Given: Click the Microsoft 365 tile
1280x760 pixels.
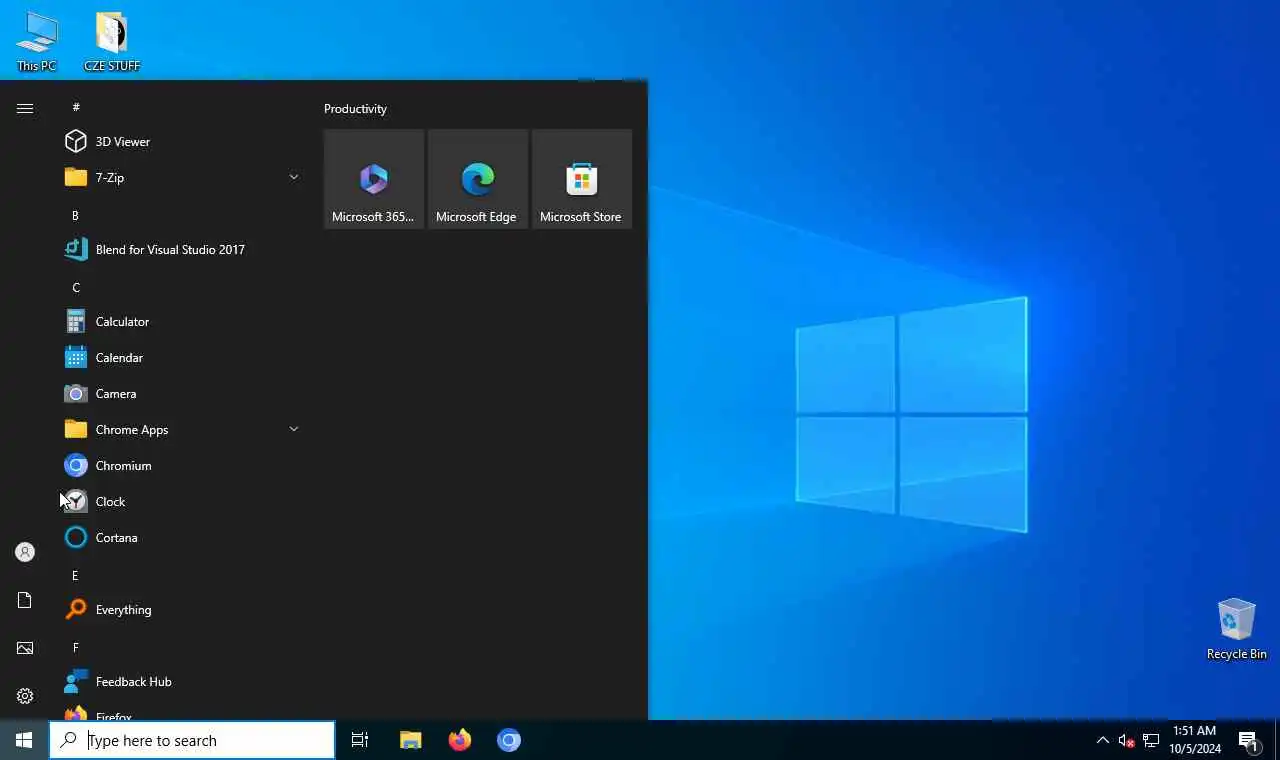Looking at the screenshot, I should pos(374,179).
